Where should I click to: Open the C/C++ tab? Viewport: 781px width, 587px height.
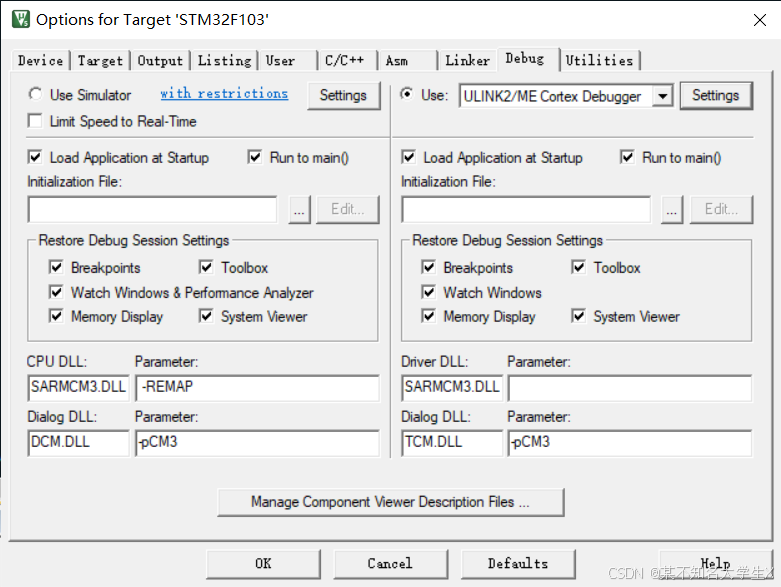[x=347, y=61]
